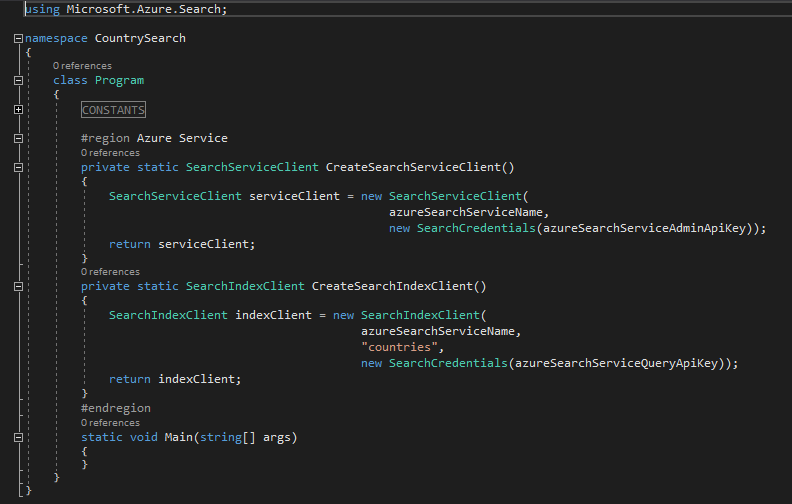
Task: Expand the collapsed CONSTANTS region
Action: click(x=18, y=110)
